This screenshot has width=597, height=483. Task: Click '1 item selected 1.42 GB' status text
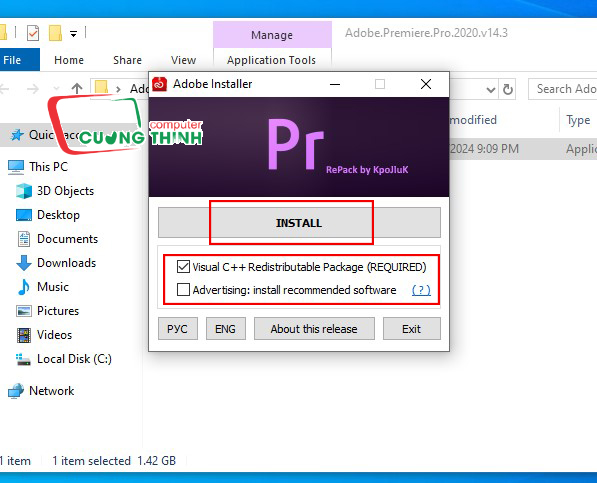pyautogui.click(x=114, y=461)
